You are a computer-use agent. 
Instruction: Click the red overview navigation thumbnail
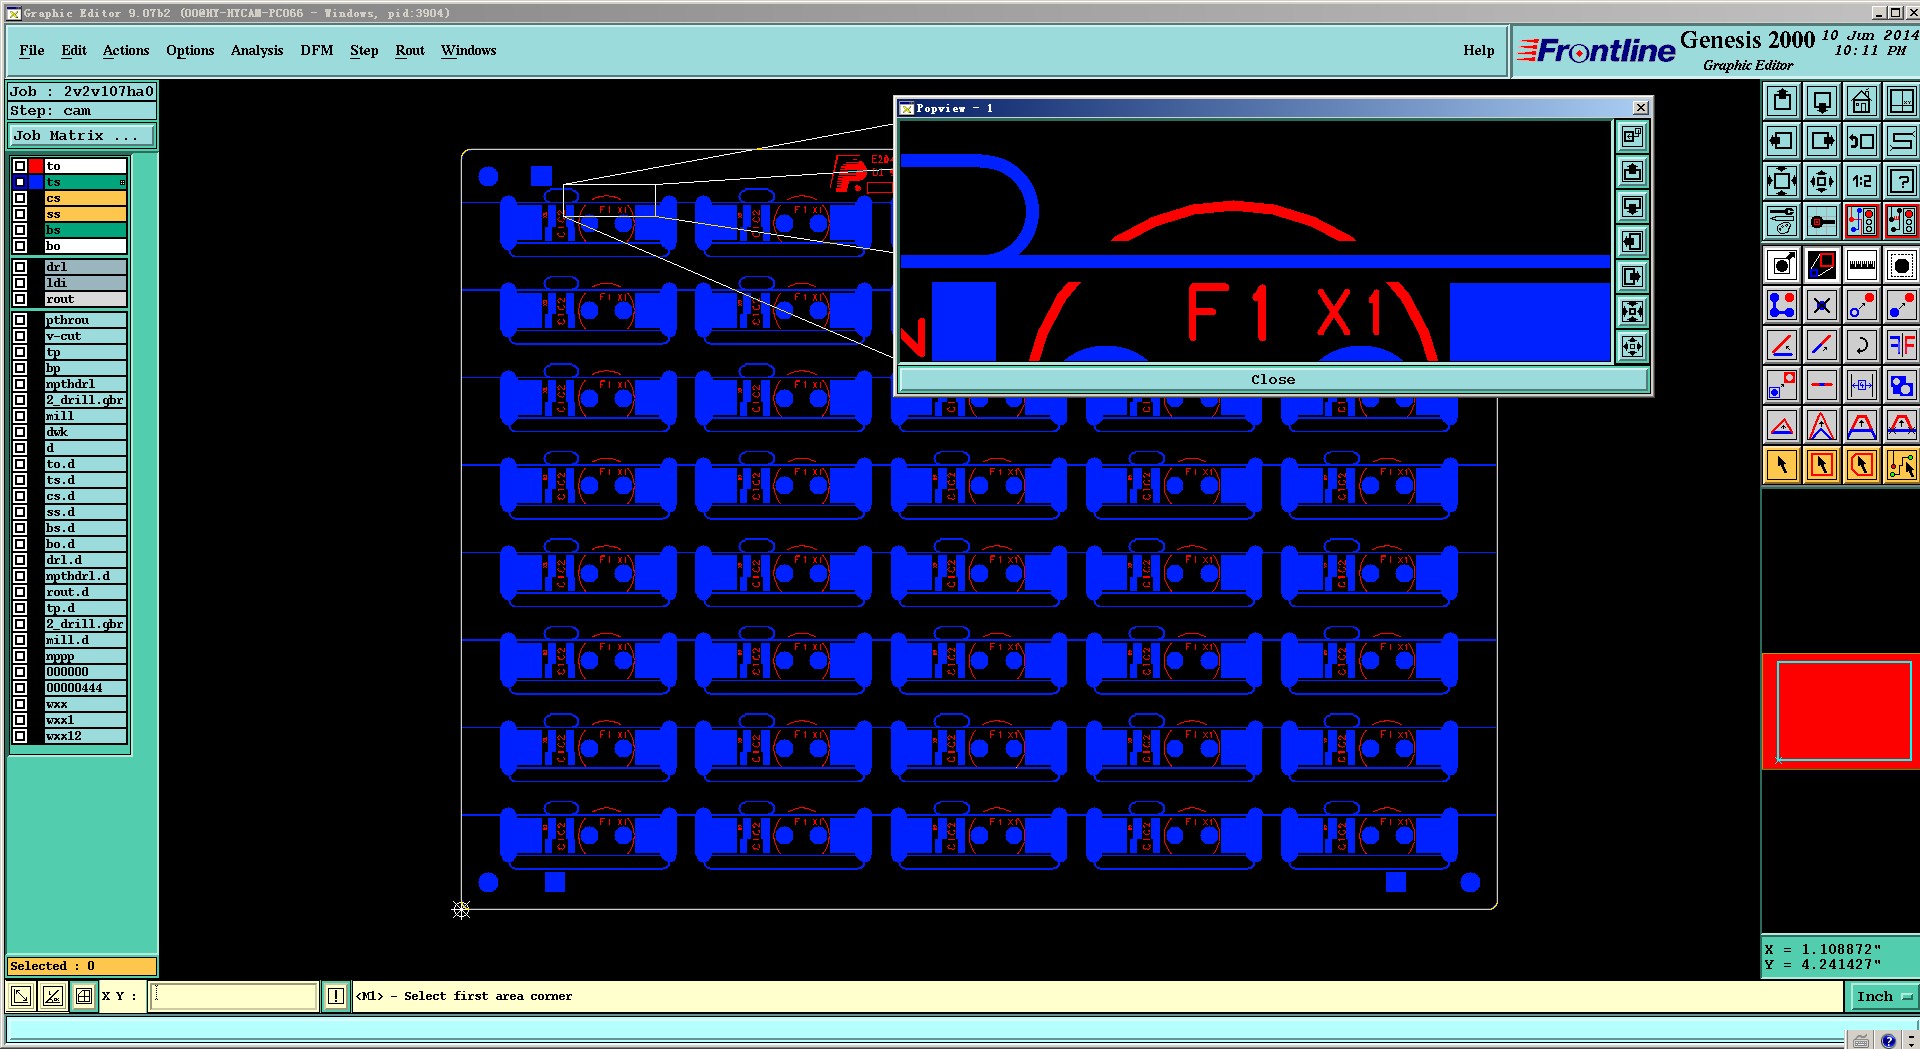click(1841, 711)
